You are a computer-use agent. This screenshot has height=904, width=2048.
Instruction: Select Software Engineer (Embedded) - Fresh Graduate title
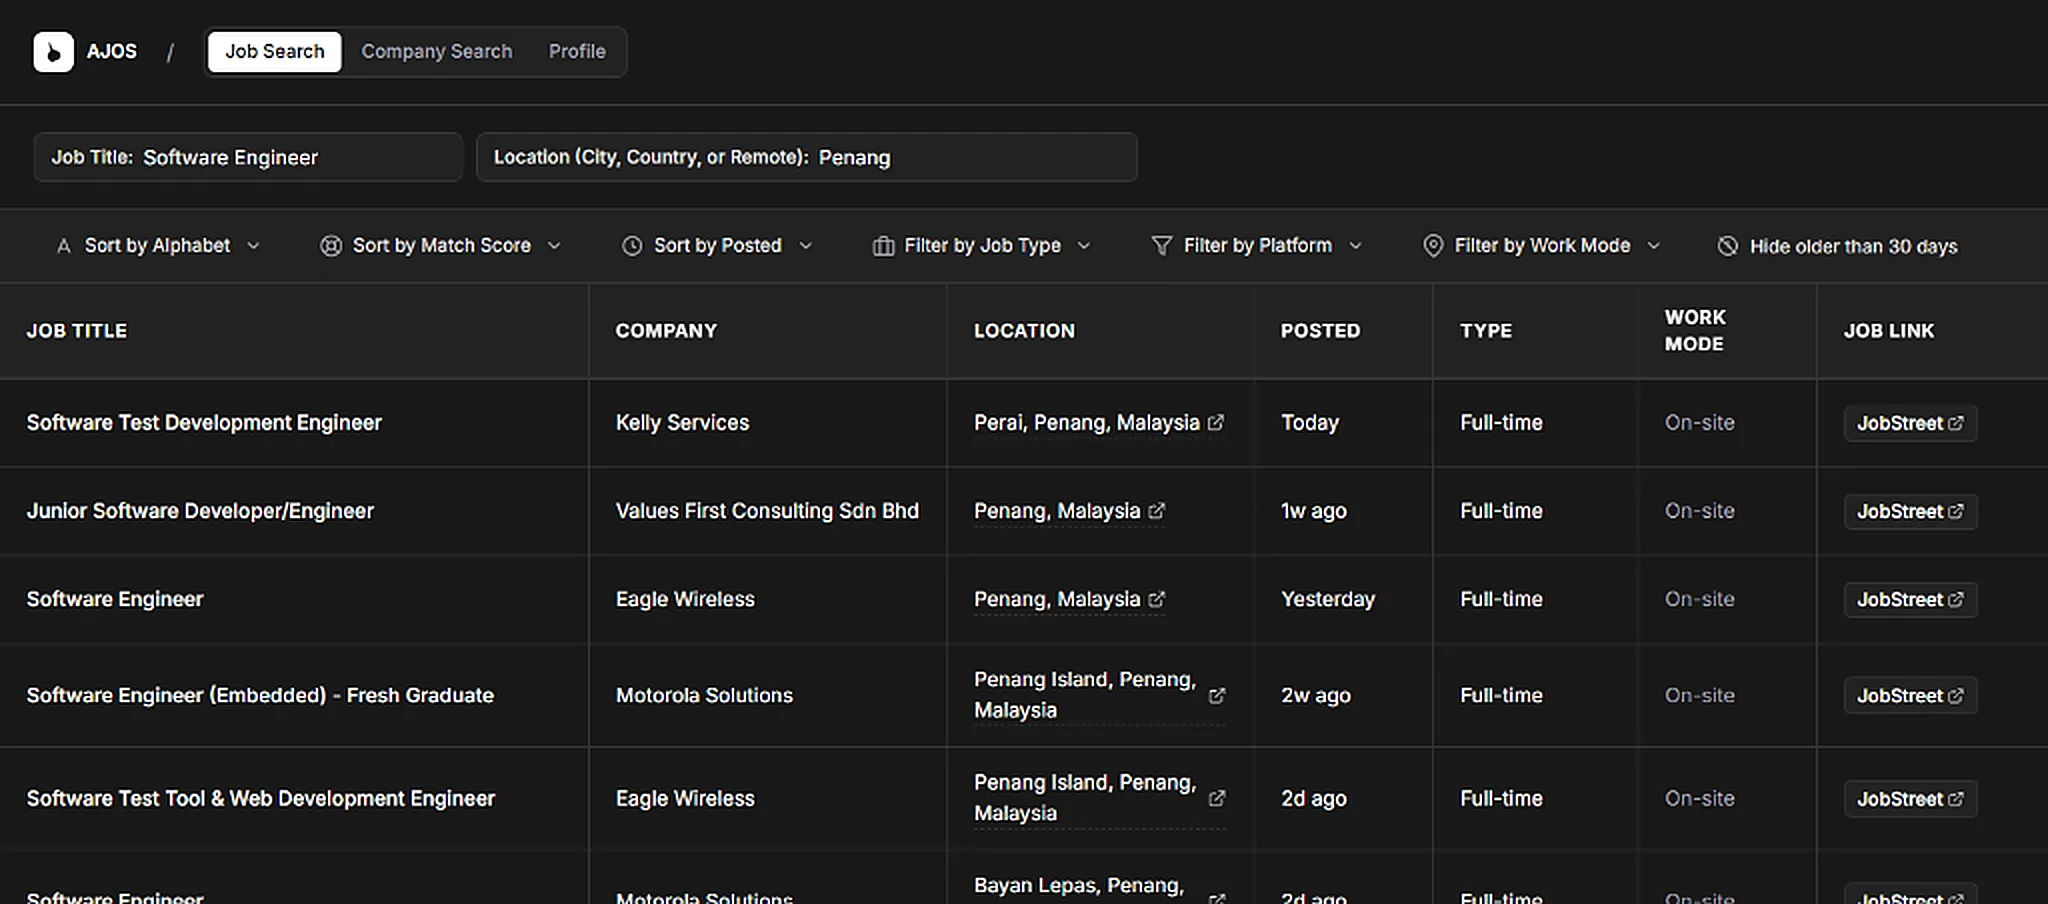click(260, 696)
